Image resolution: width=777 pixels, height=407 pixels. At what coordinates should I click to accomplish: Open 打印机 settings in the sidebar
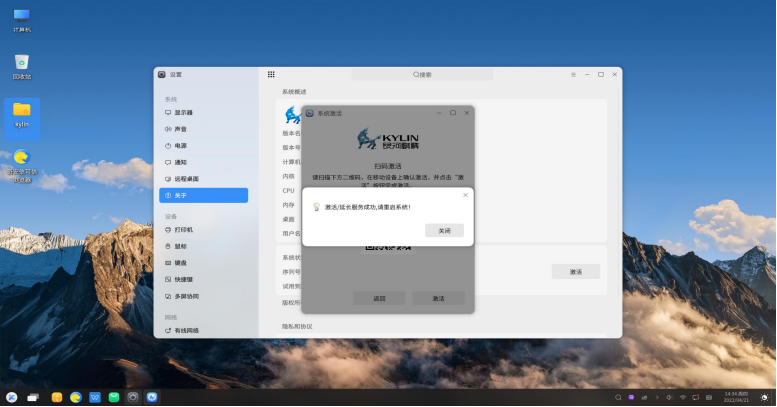[x=203, y=230]
